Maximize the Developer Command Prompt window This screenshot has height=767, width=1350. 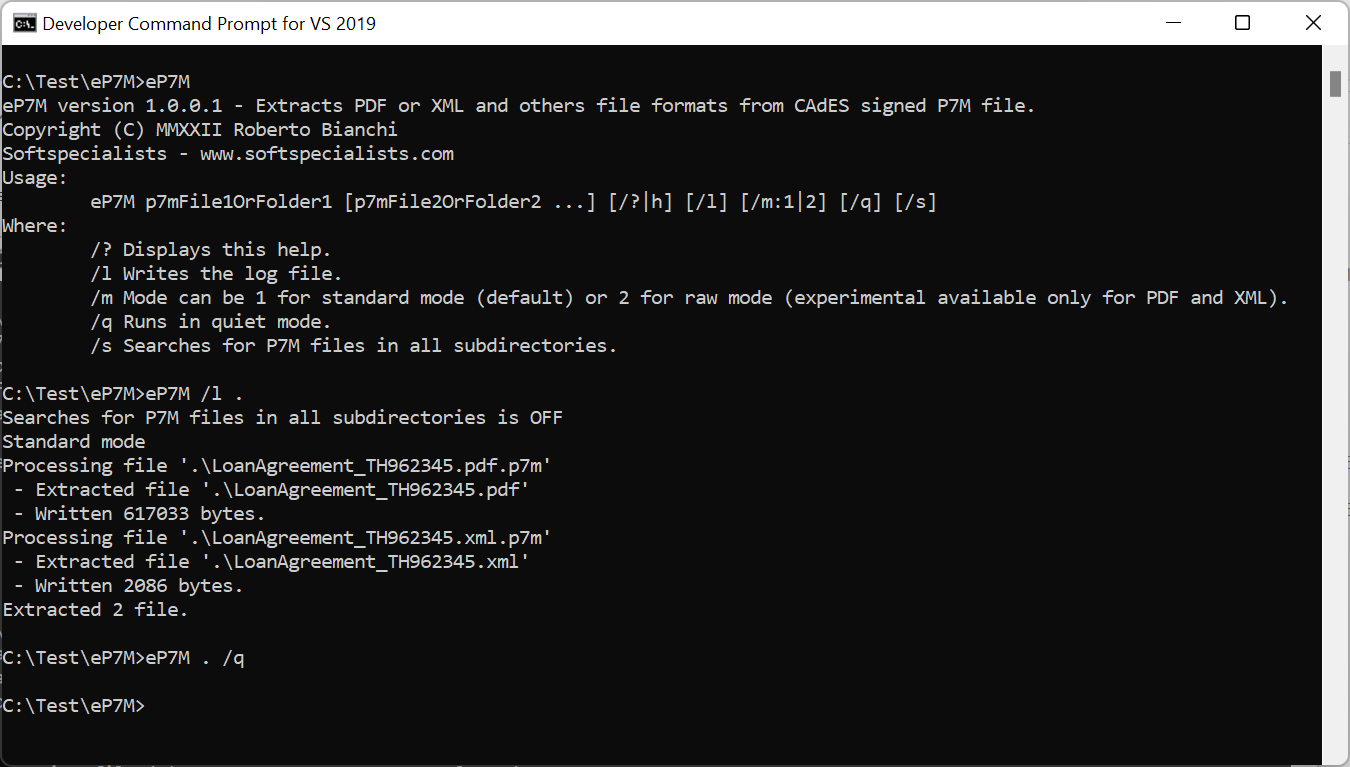(1242, 23)
